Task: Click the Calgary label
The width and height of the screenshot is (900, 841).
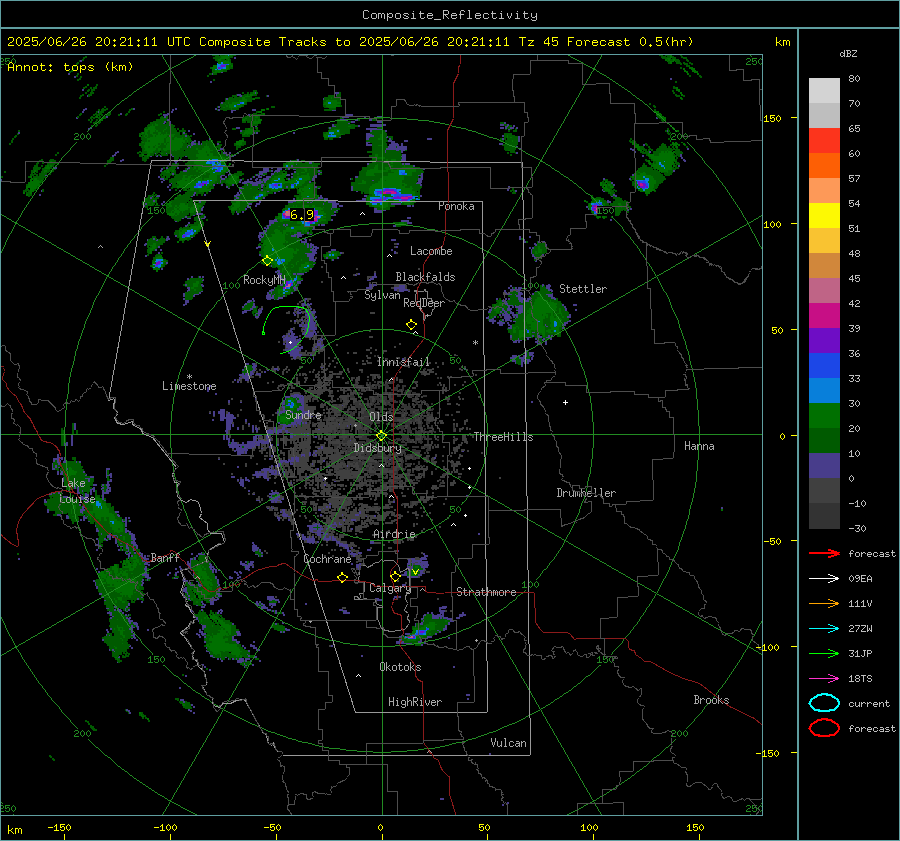Action: (x=390, y=588)
